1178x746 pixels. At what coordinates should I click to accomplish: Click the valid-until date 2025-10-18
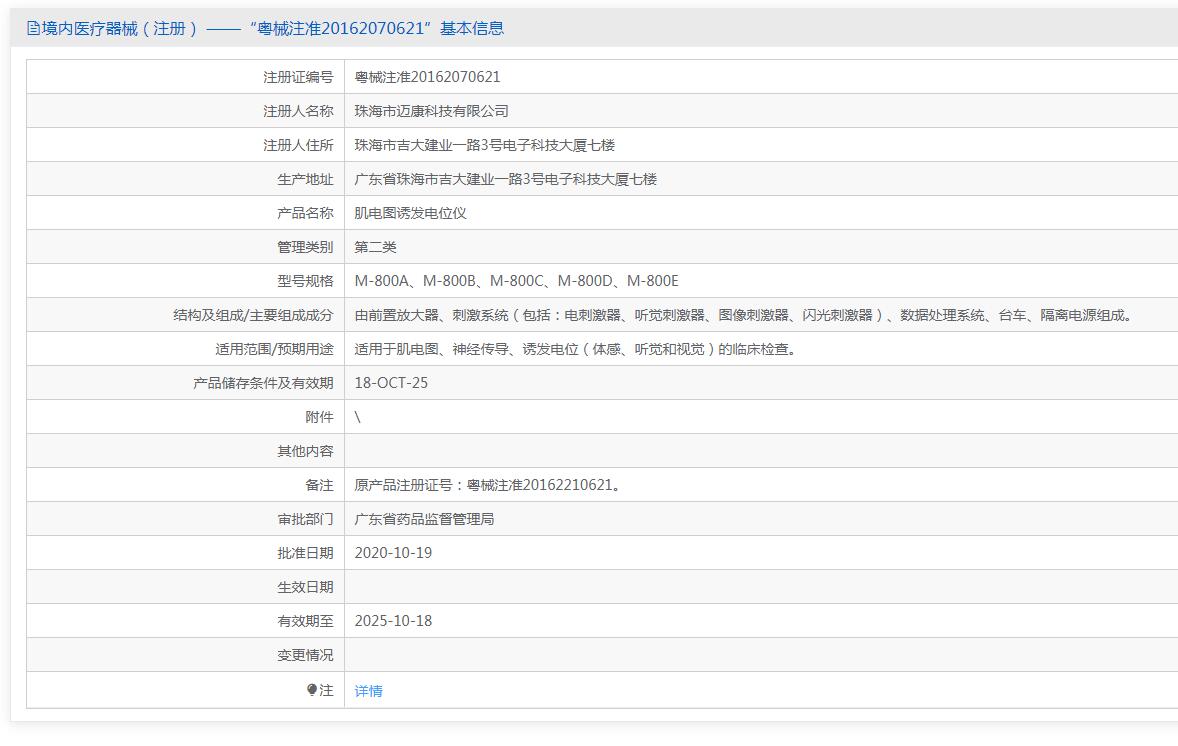click(393, 621)
